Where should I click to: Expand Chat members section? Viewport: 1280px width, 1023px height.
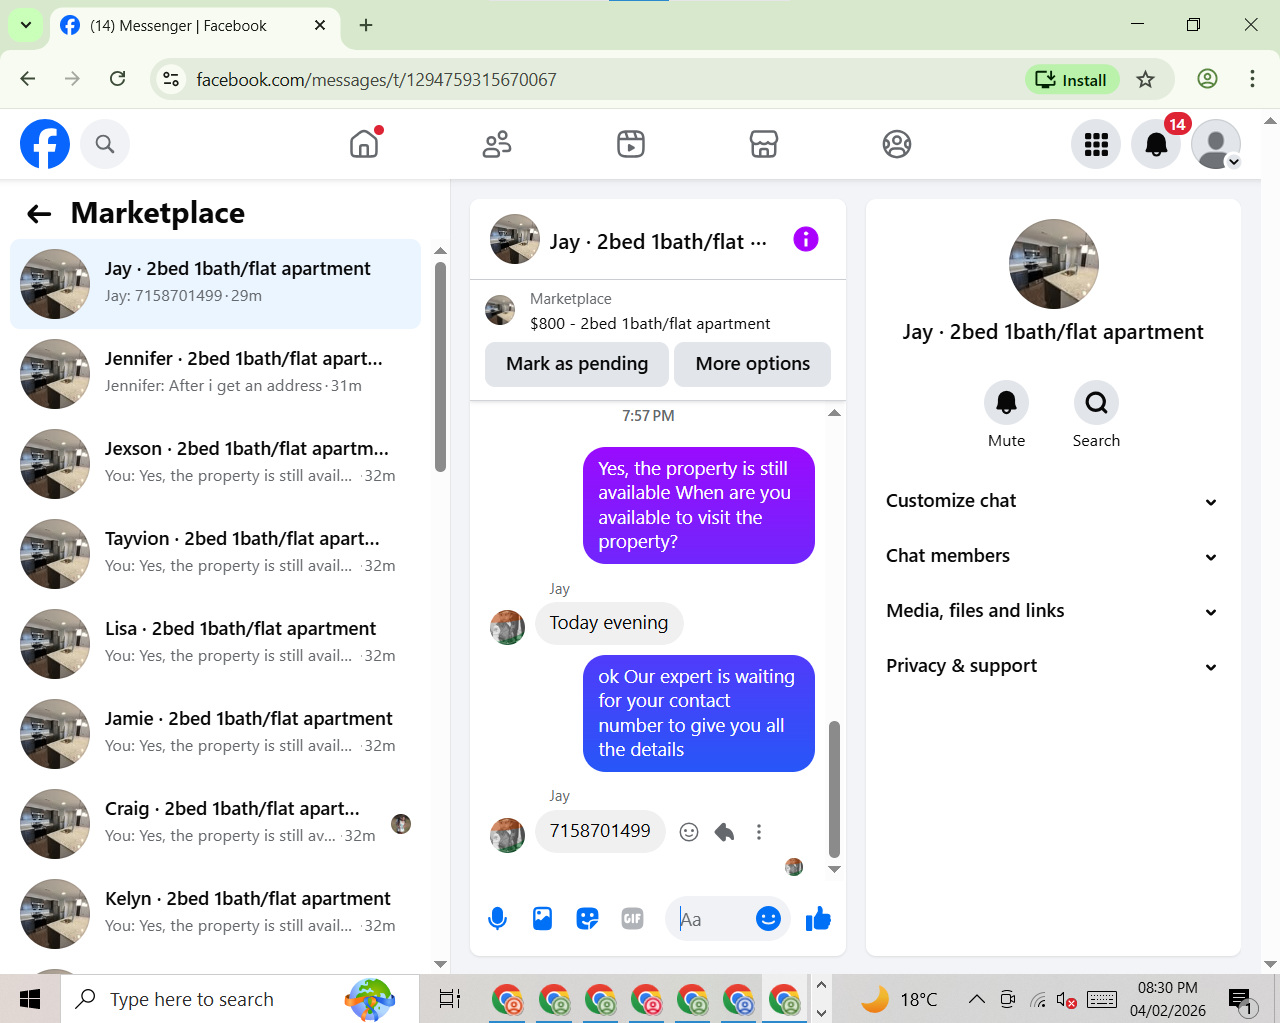[x=1052, y=556]
